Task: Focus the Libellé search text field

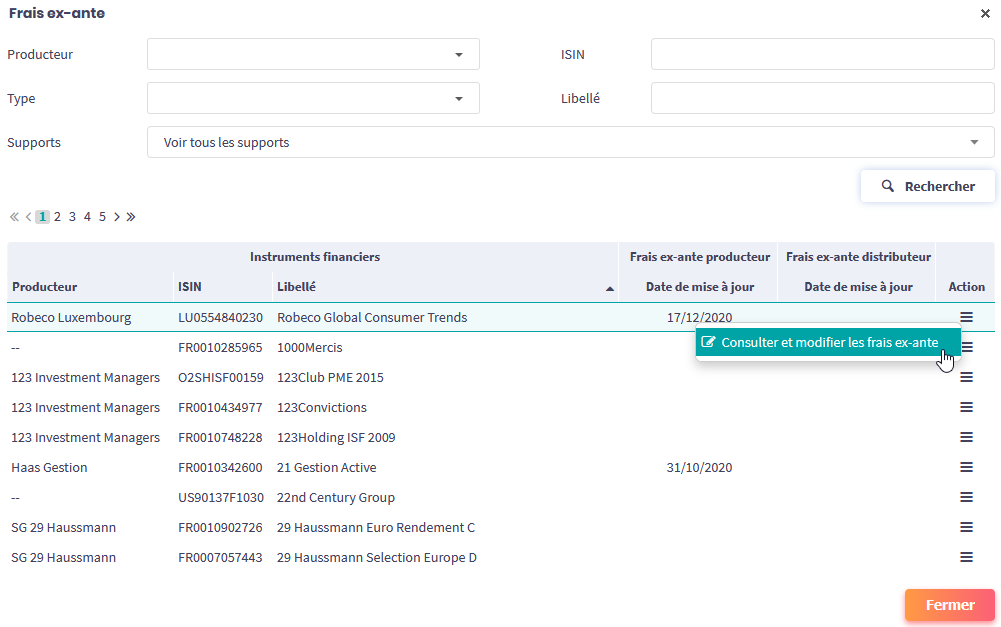Action: 822,99
